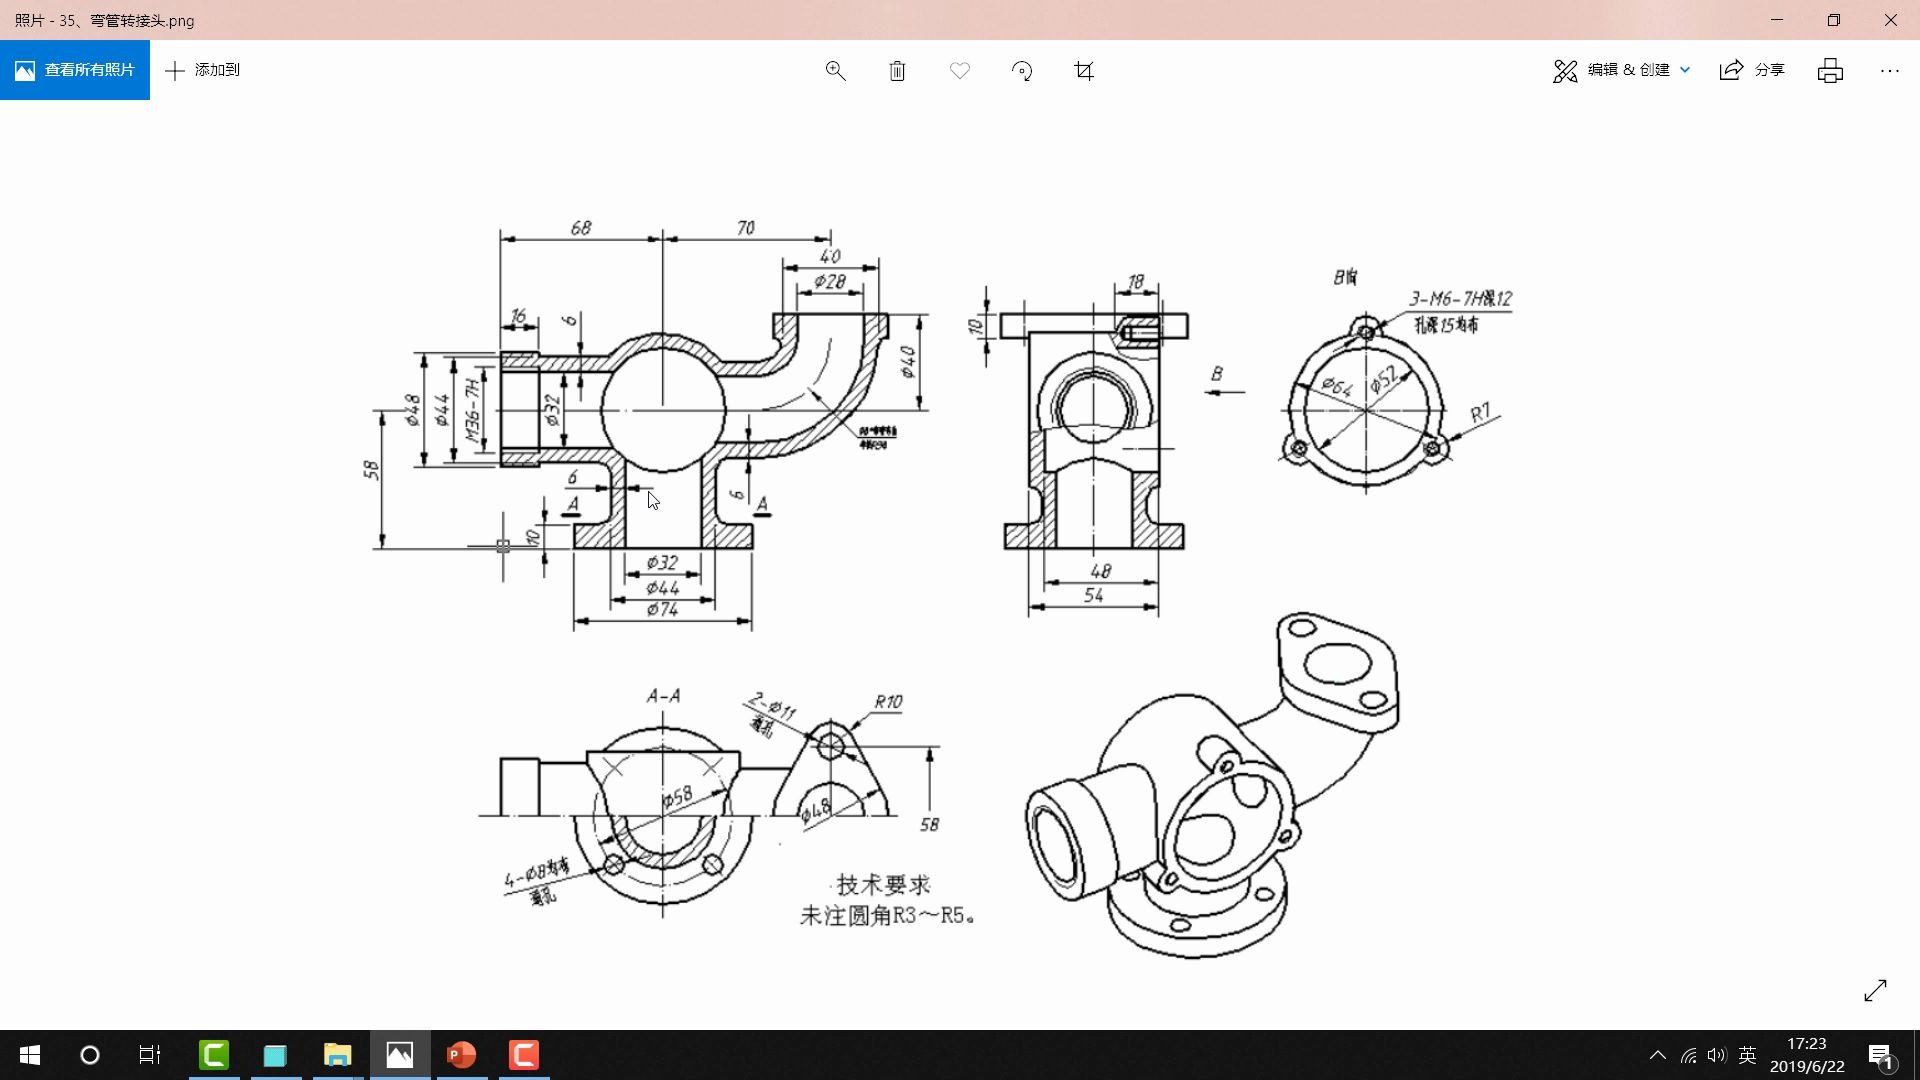The height and width of the screenshot is (1080, 1920).
Task: Open the teal square app on the taskbar
Action: [x=275, y=1055]
